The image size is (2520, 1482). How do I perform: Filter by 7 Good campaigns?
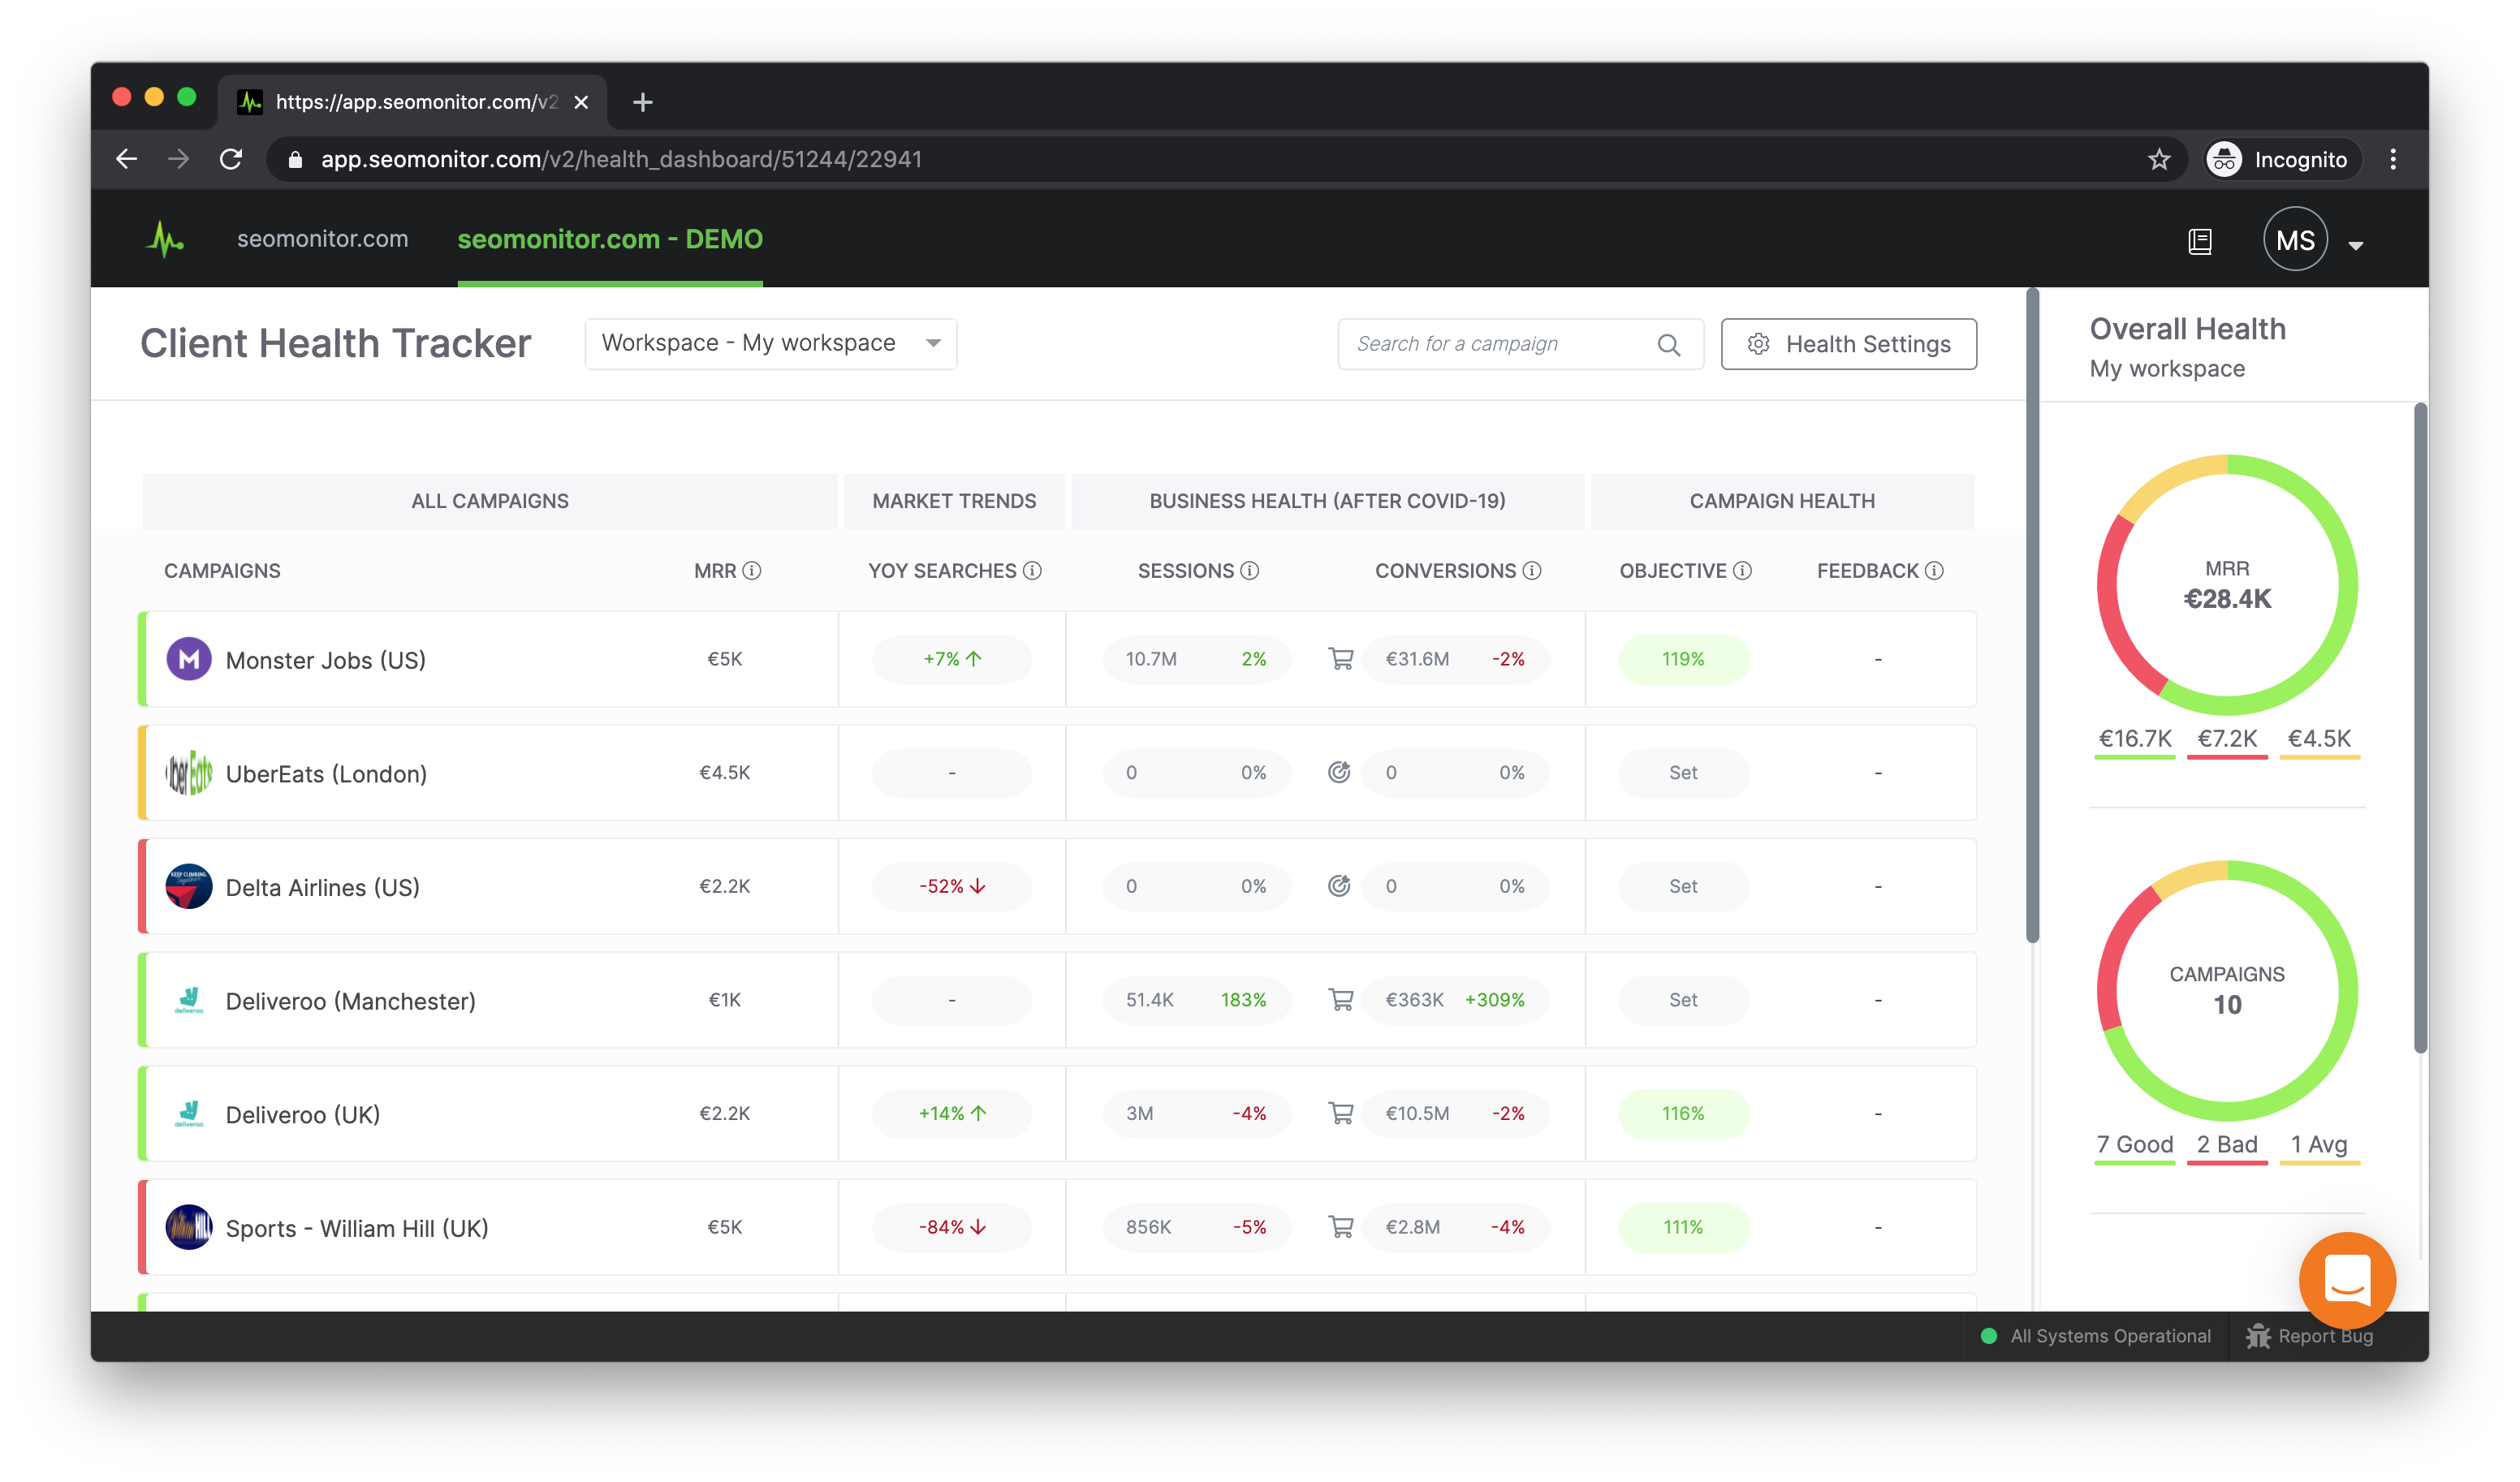2135,1147
